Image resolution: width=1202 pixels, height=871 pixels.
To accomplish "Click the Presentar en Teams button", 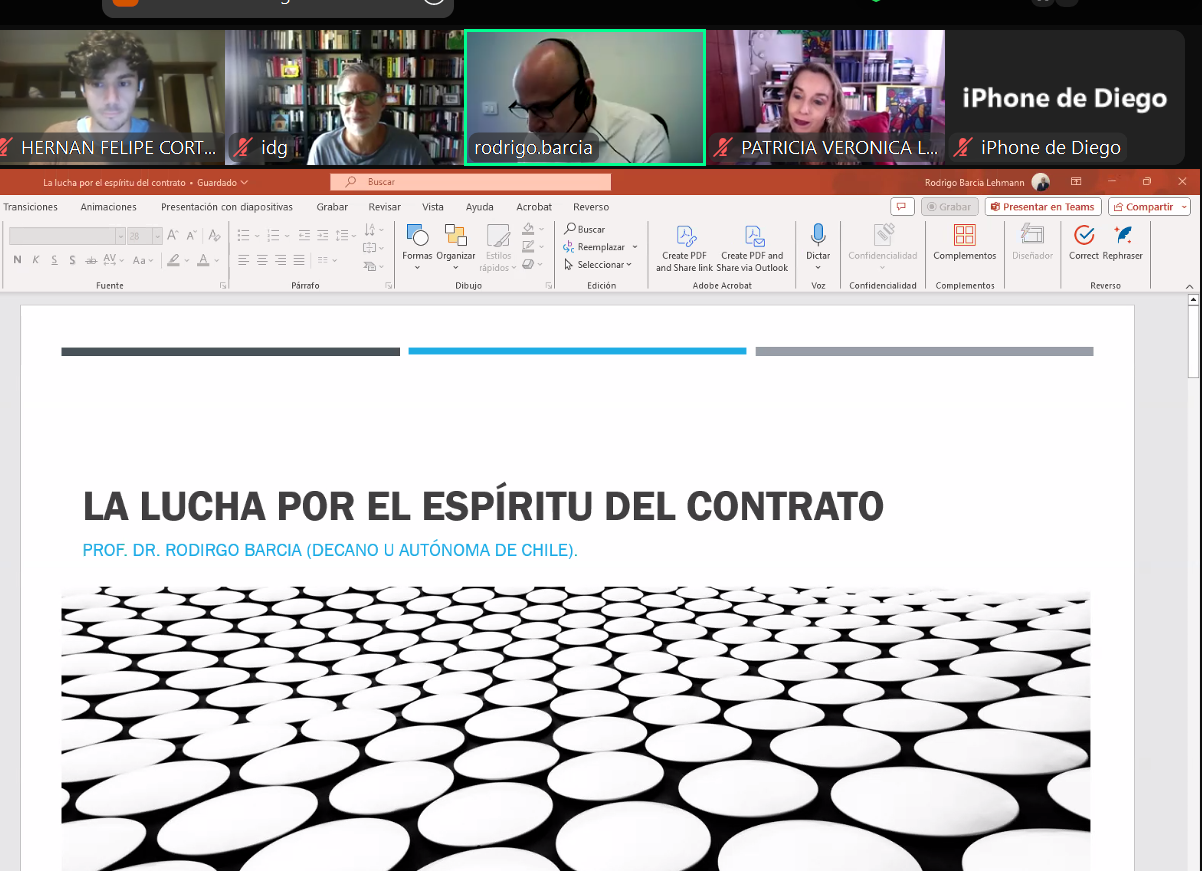I will pos(1043,207).
